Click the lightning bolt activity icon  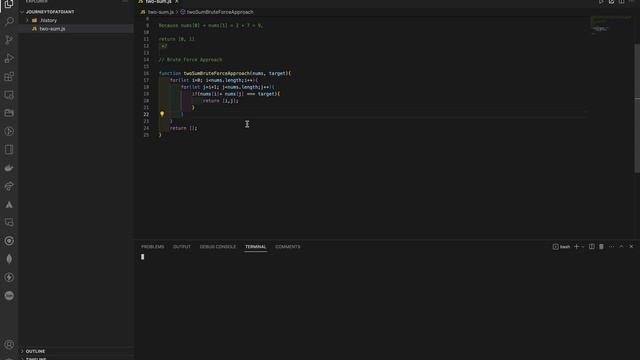coord(9,278)
